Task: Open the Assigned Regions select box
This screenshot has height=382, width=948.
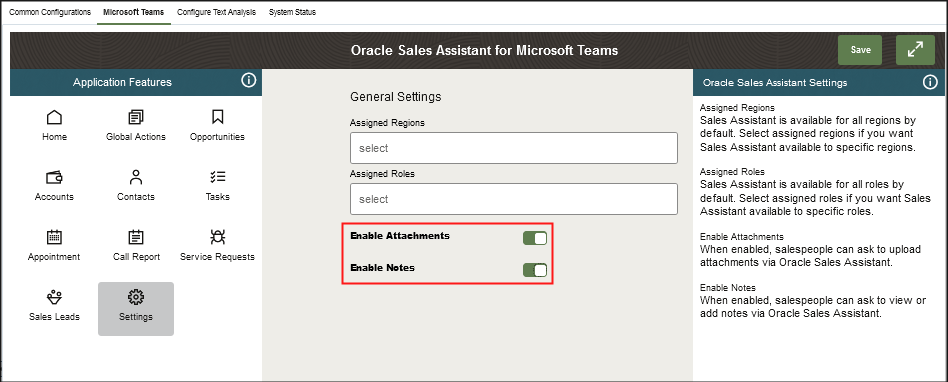Action: tap(514, 148)
